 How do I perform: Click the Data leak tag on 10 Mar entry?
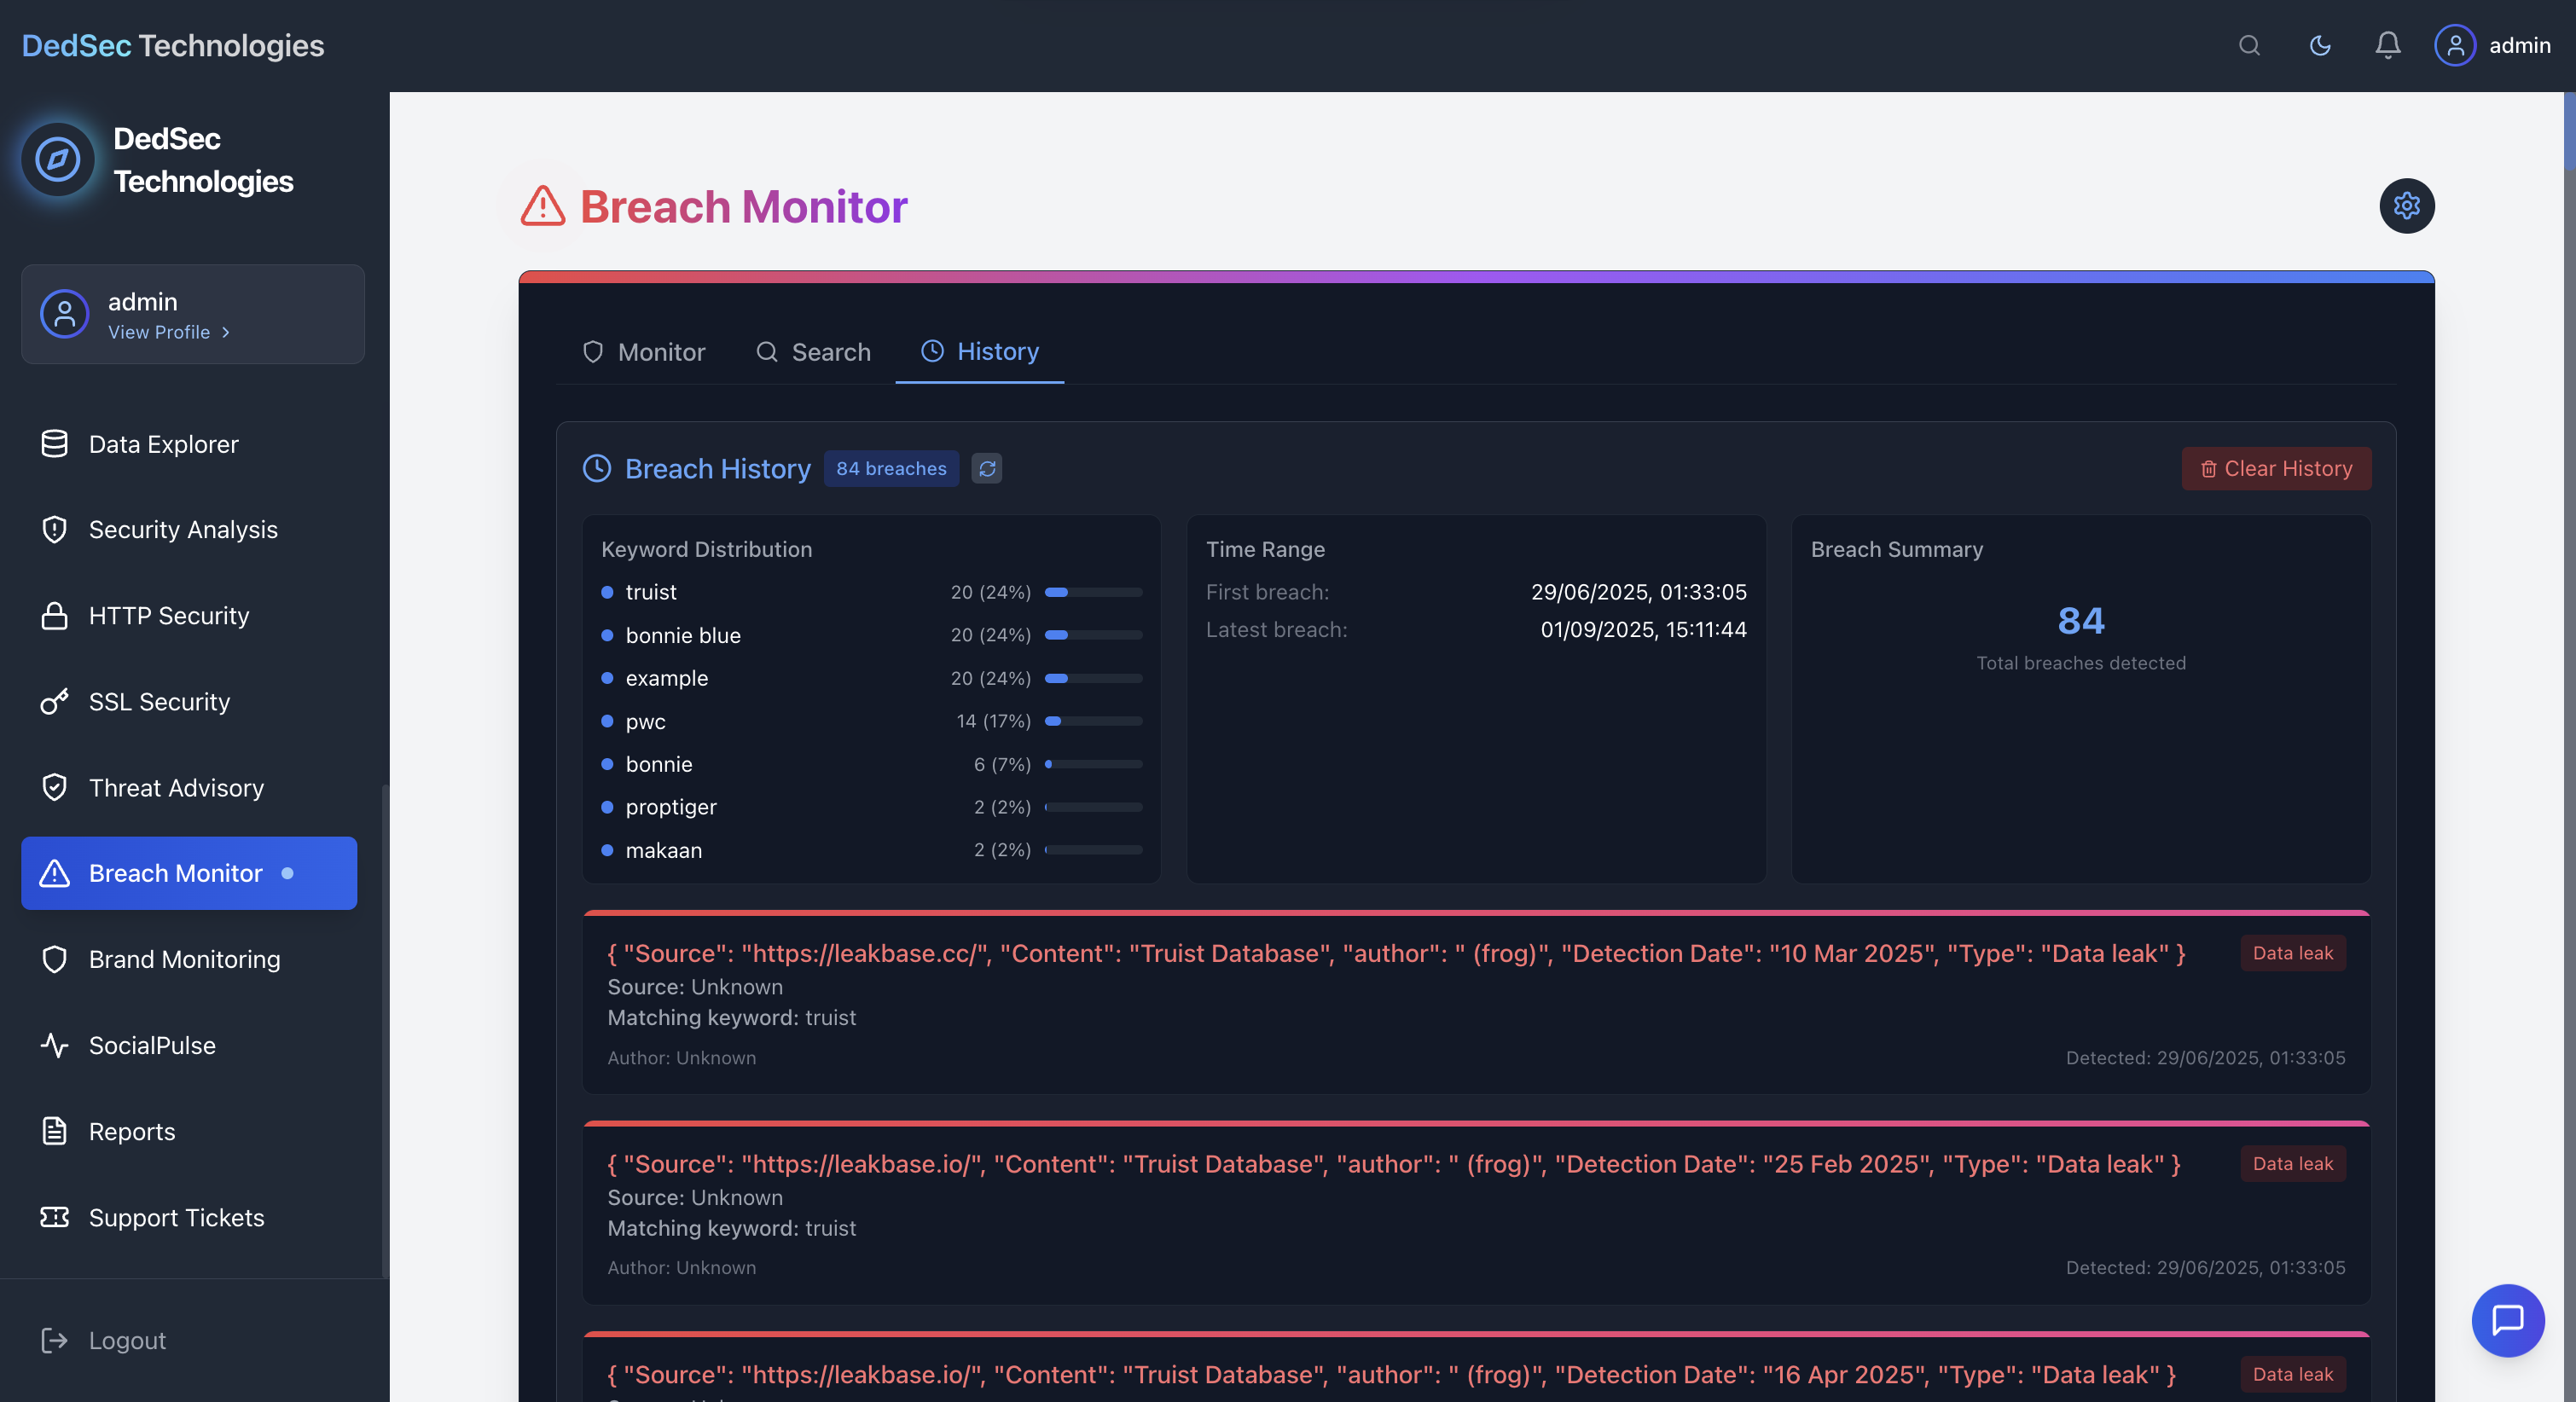click(2293, 953)
